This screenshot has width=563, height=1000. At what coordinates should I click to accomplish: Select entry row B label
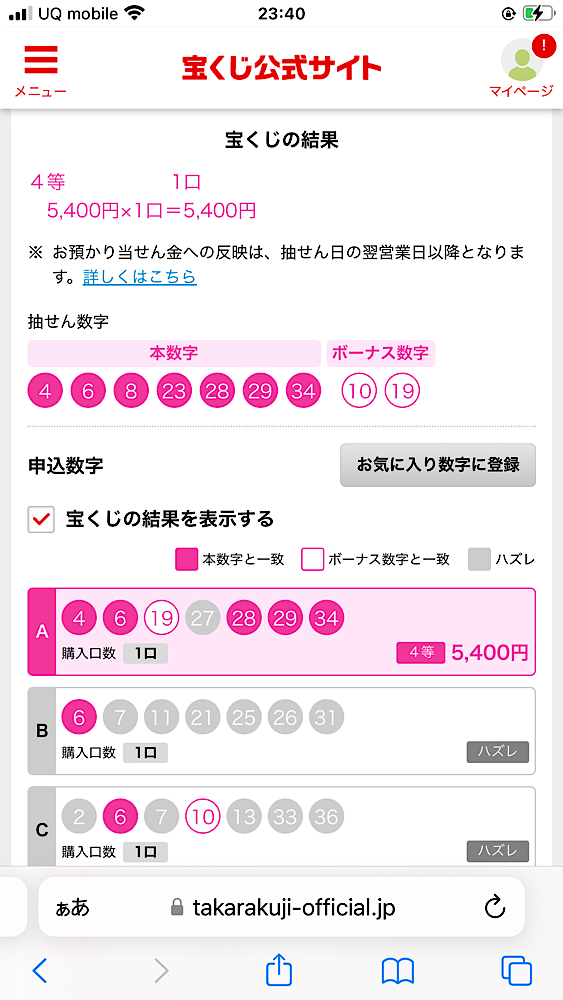click(x=42, y=731)
